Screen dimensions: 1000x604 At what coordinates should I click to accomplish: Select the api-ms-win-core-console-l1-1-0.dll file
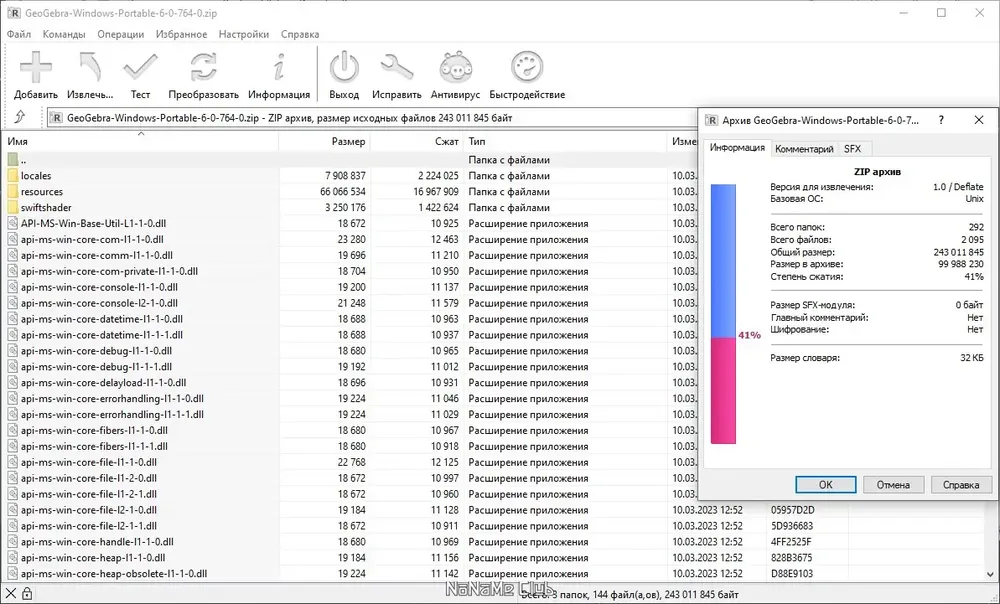(x=99, y=287)
